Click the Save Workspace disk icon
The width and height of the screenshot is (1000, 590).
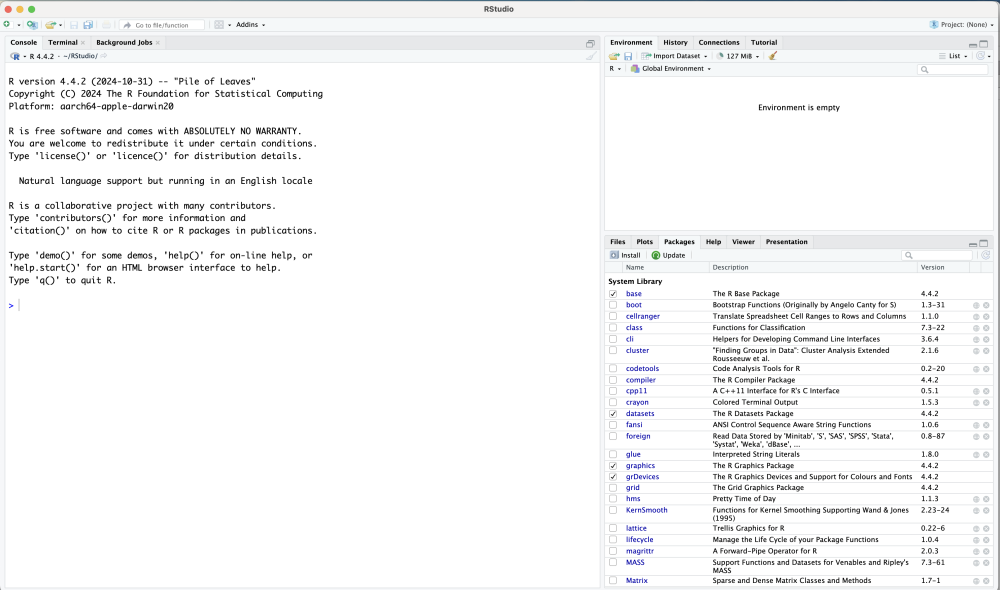point(628,56)
